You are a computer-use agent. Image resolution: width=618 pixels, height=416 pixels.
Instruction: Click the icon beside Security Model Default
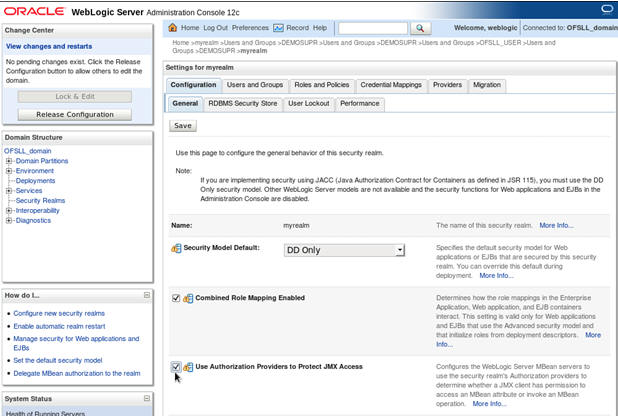tap(176, 248)
